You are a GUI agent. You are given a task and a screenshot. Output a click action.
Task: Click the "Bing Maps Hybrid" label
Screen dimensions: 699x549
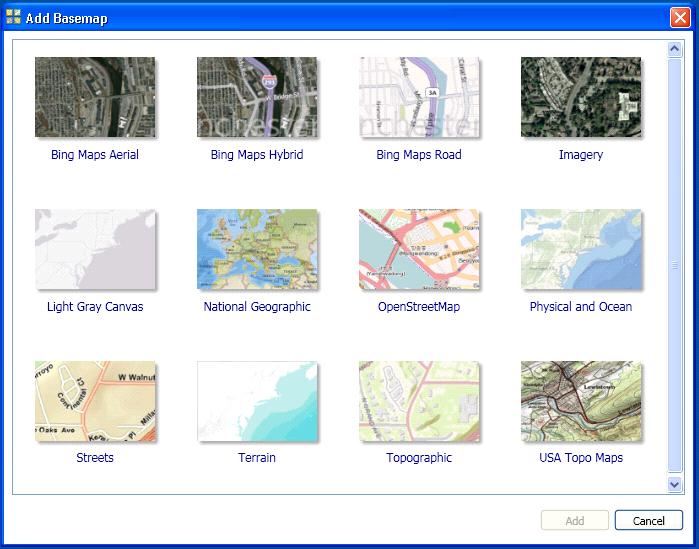tap(257, 155)
